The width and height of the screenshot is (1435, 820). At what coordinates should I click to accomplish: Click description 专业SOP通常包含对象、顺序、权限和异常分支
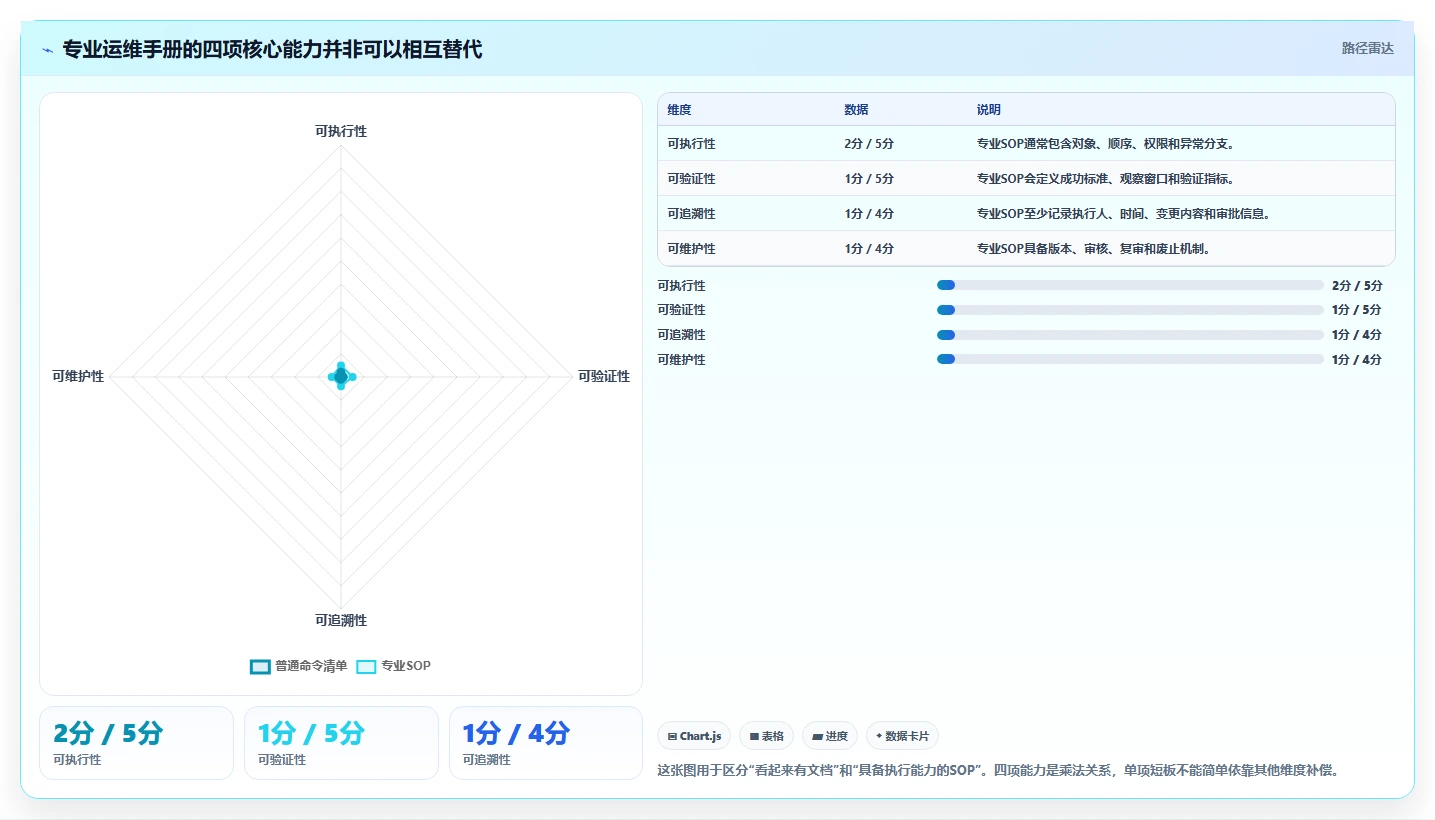tap(1106, 144)
